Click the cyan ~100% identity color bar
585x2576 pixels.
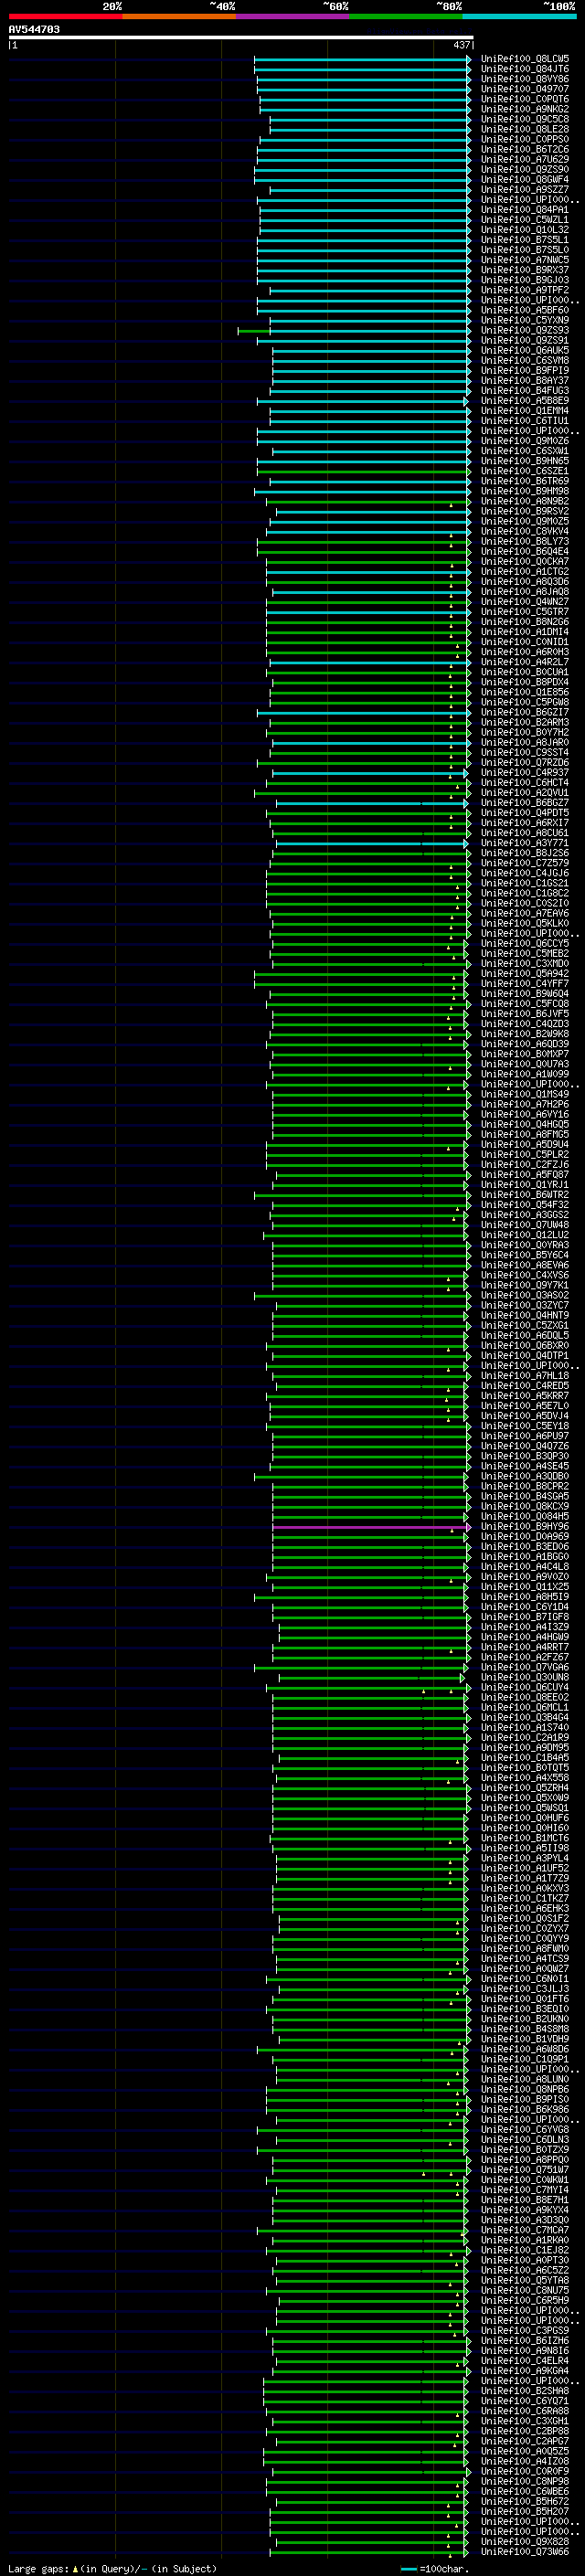(519, 16)
